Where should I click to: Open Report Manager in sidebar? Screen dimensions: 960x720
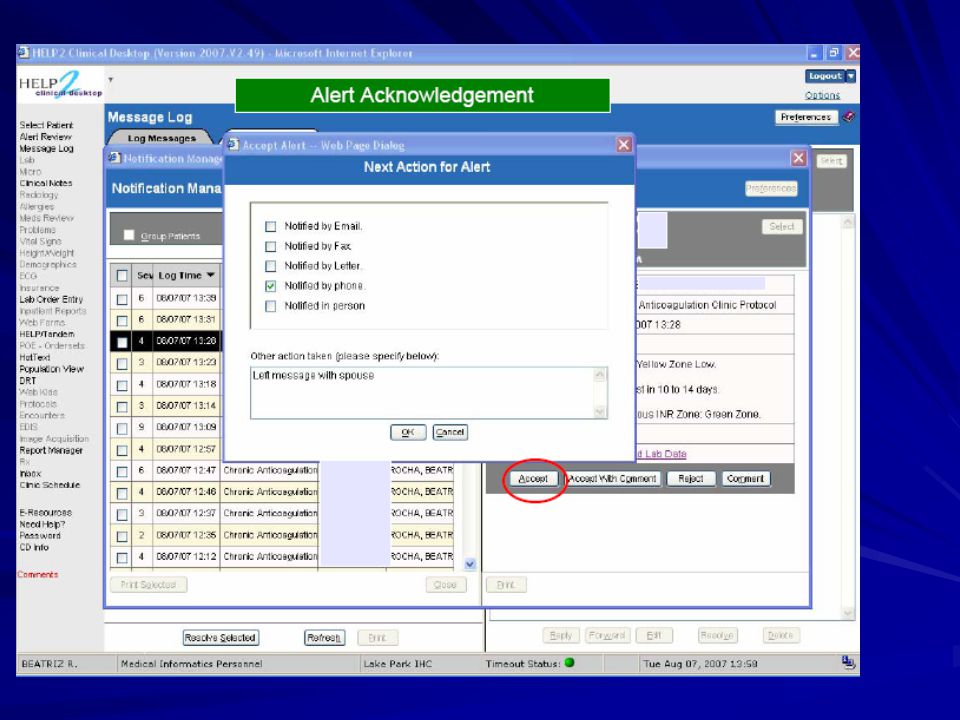click(51, 451)
